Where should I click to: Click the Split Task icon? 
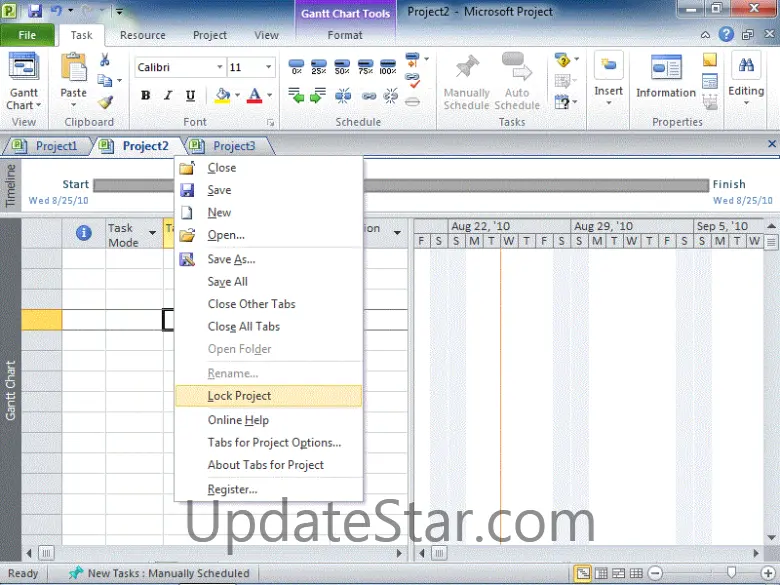[343, 96]
